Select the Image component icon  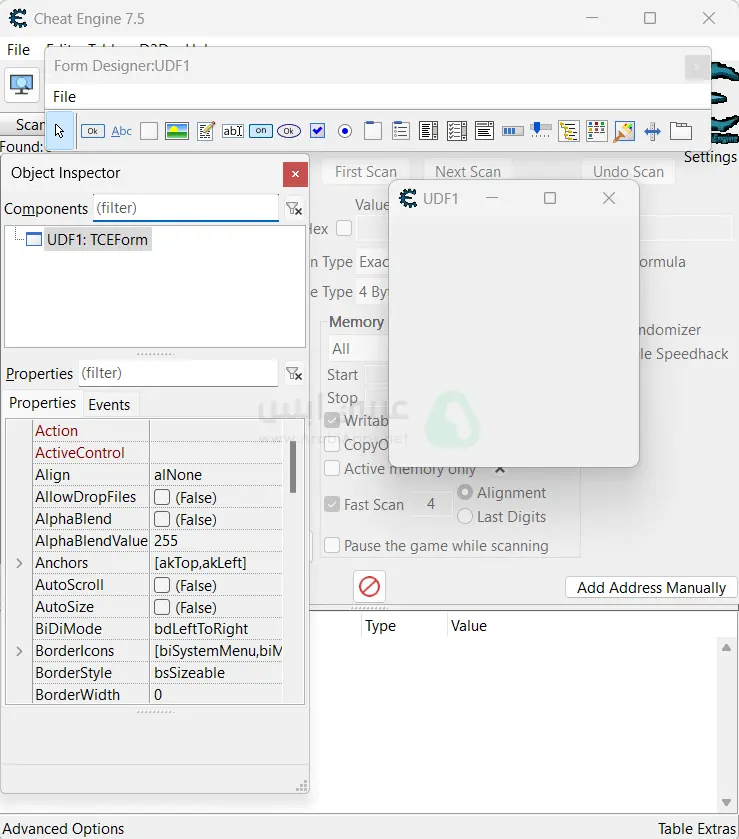(x=177, y=131)
